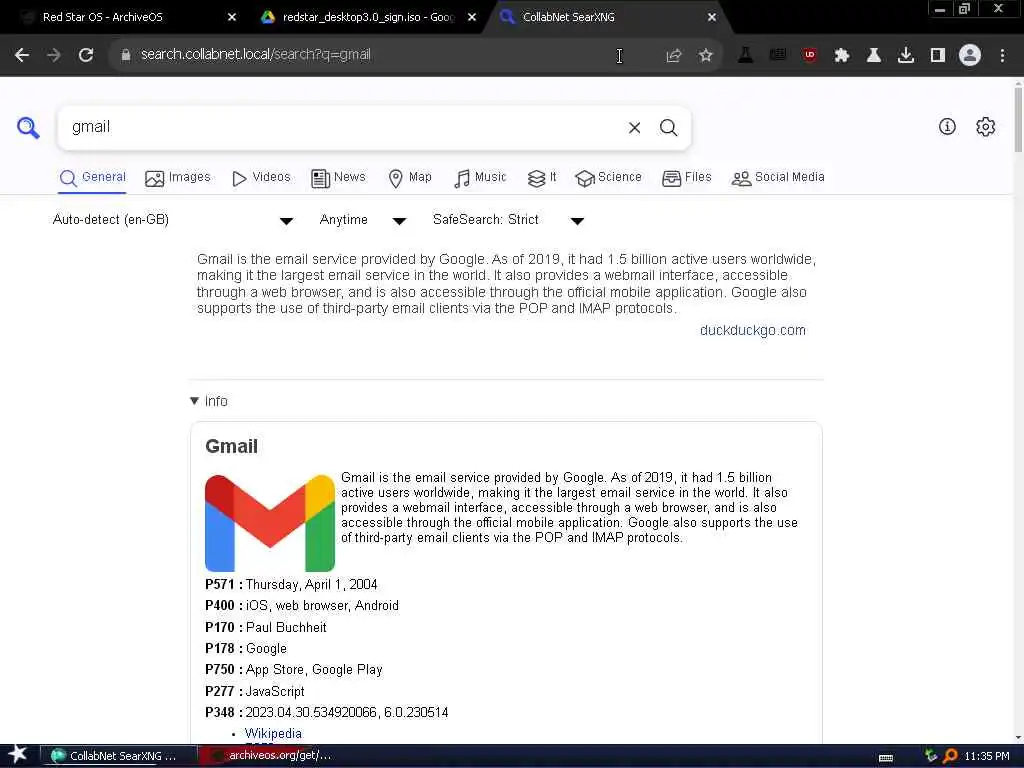The image size is (1024, 768).
Task: Open the downloads tray icon
Action: (x=906, y=56)
